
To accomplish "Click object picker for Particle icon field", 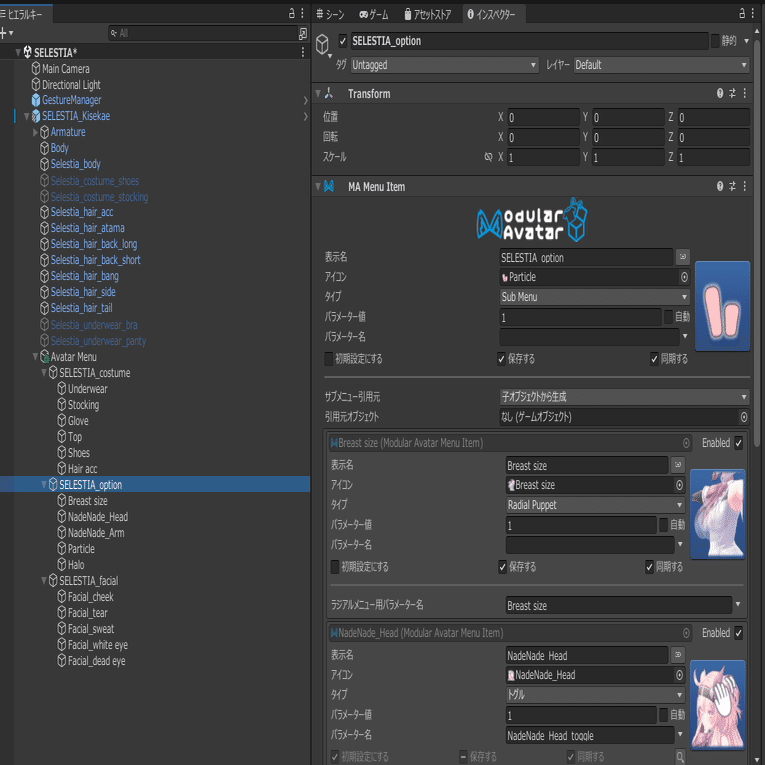I will [684, 277].
